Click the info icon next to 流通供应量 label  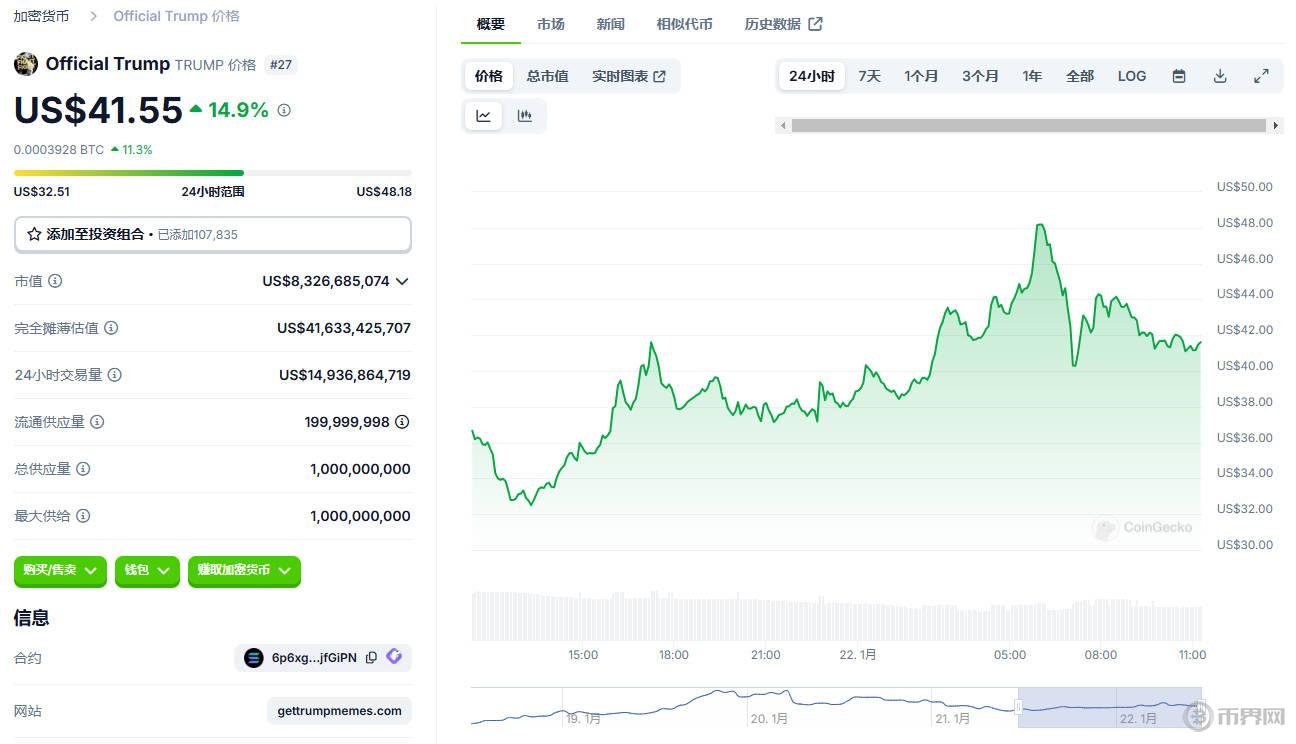97,422
